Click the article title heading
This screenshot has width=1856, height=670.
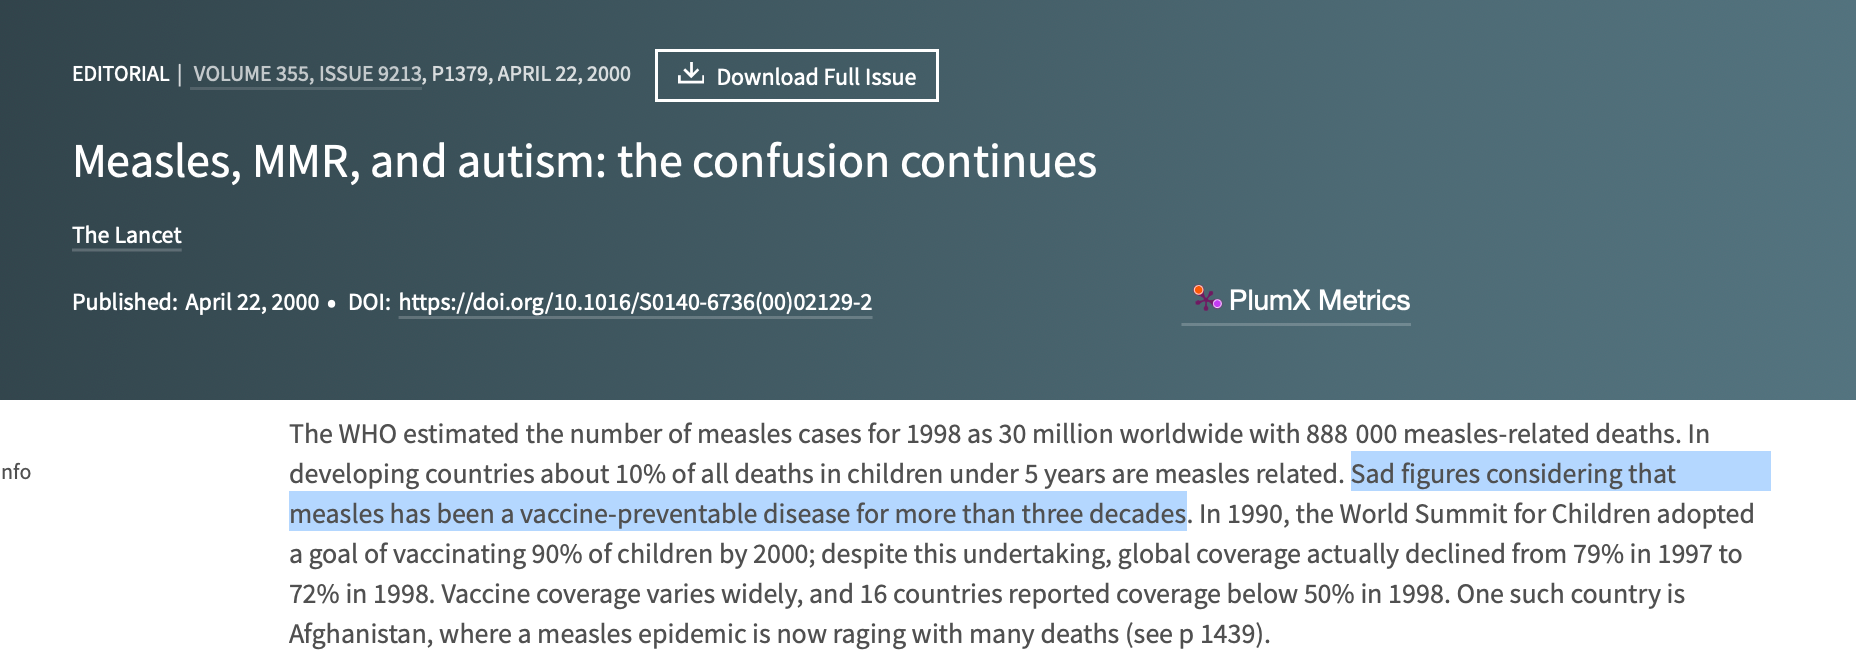click(x=584, y=161)
